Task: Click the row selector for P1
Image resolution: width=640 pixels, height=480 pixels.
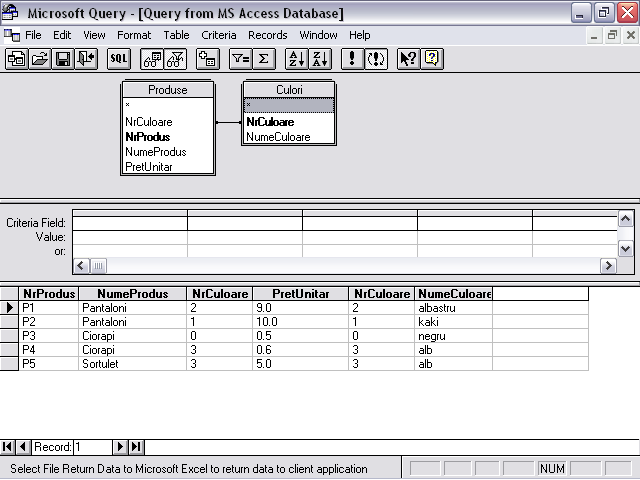Action: coord(9,308)
